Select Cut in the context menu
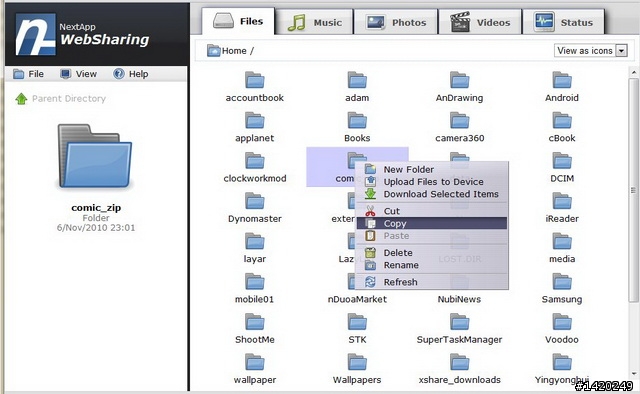Image resolution: width=640 pixels, height=394 pixels. (x=432, y=211)
